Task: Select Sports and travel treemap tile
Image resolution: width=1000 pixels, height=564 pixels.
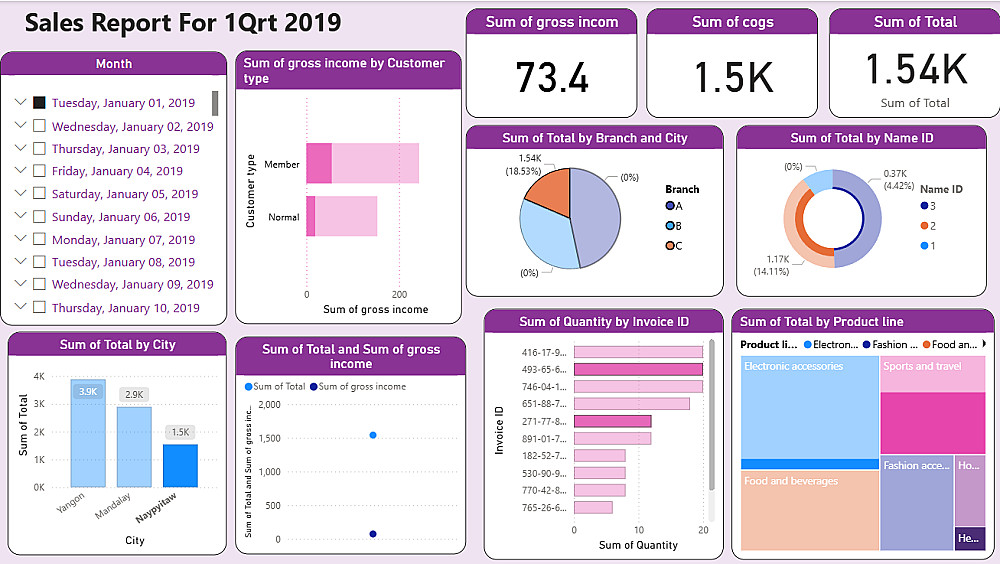Action: (933, 405)
